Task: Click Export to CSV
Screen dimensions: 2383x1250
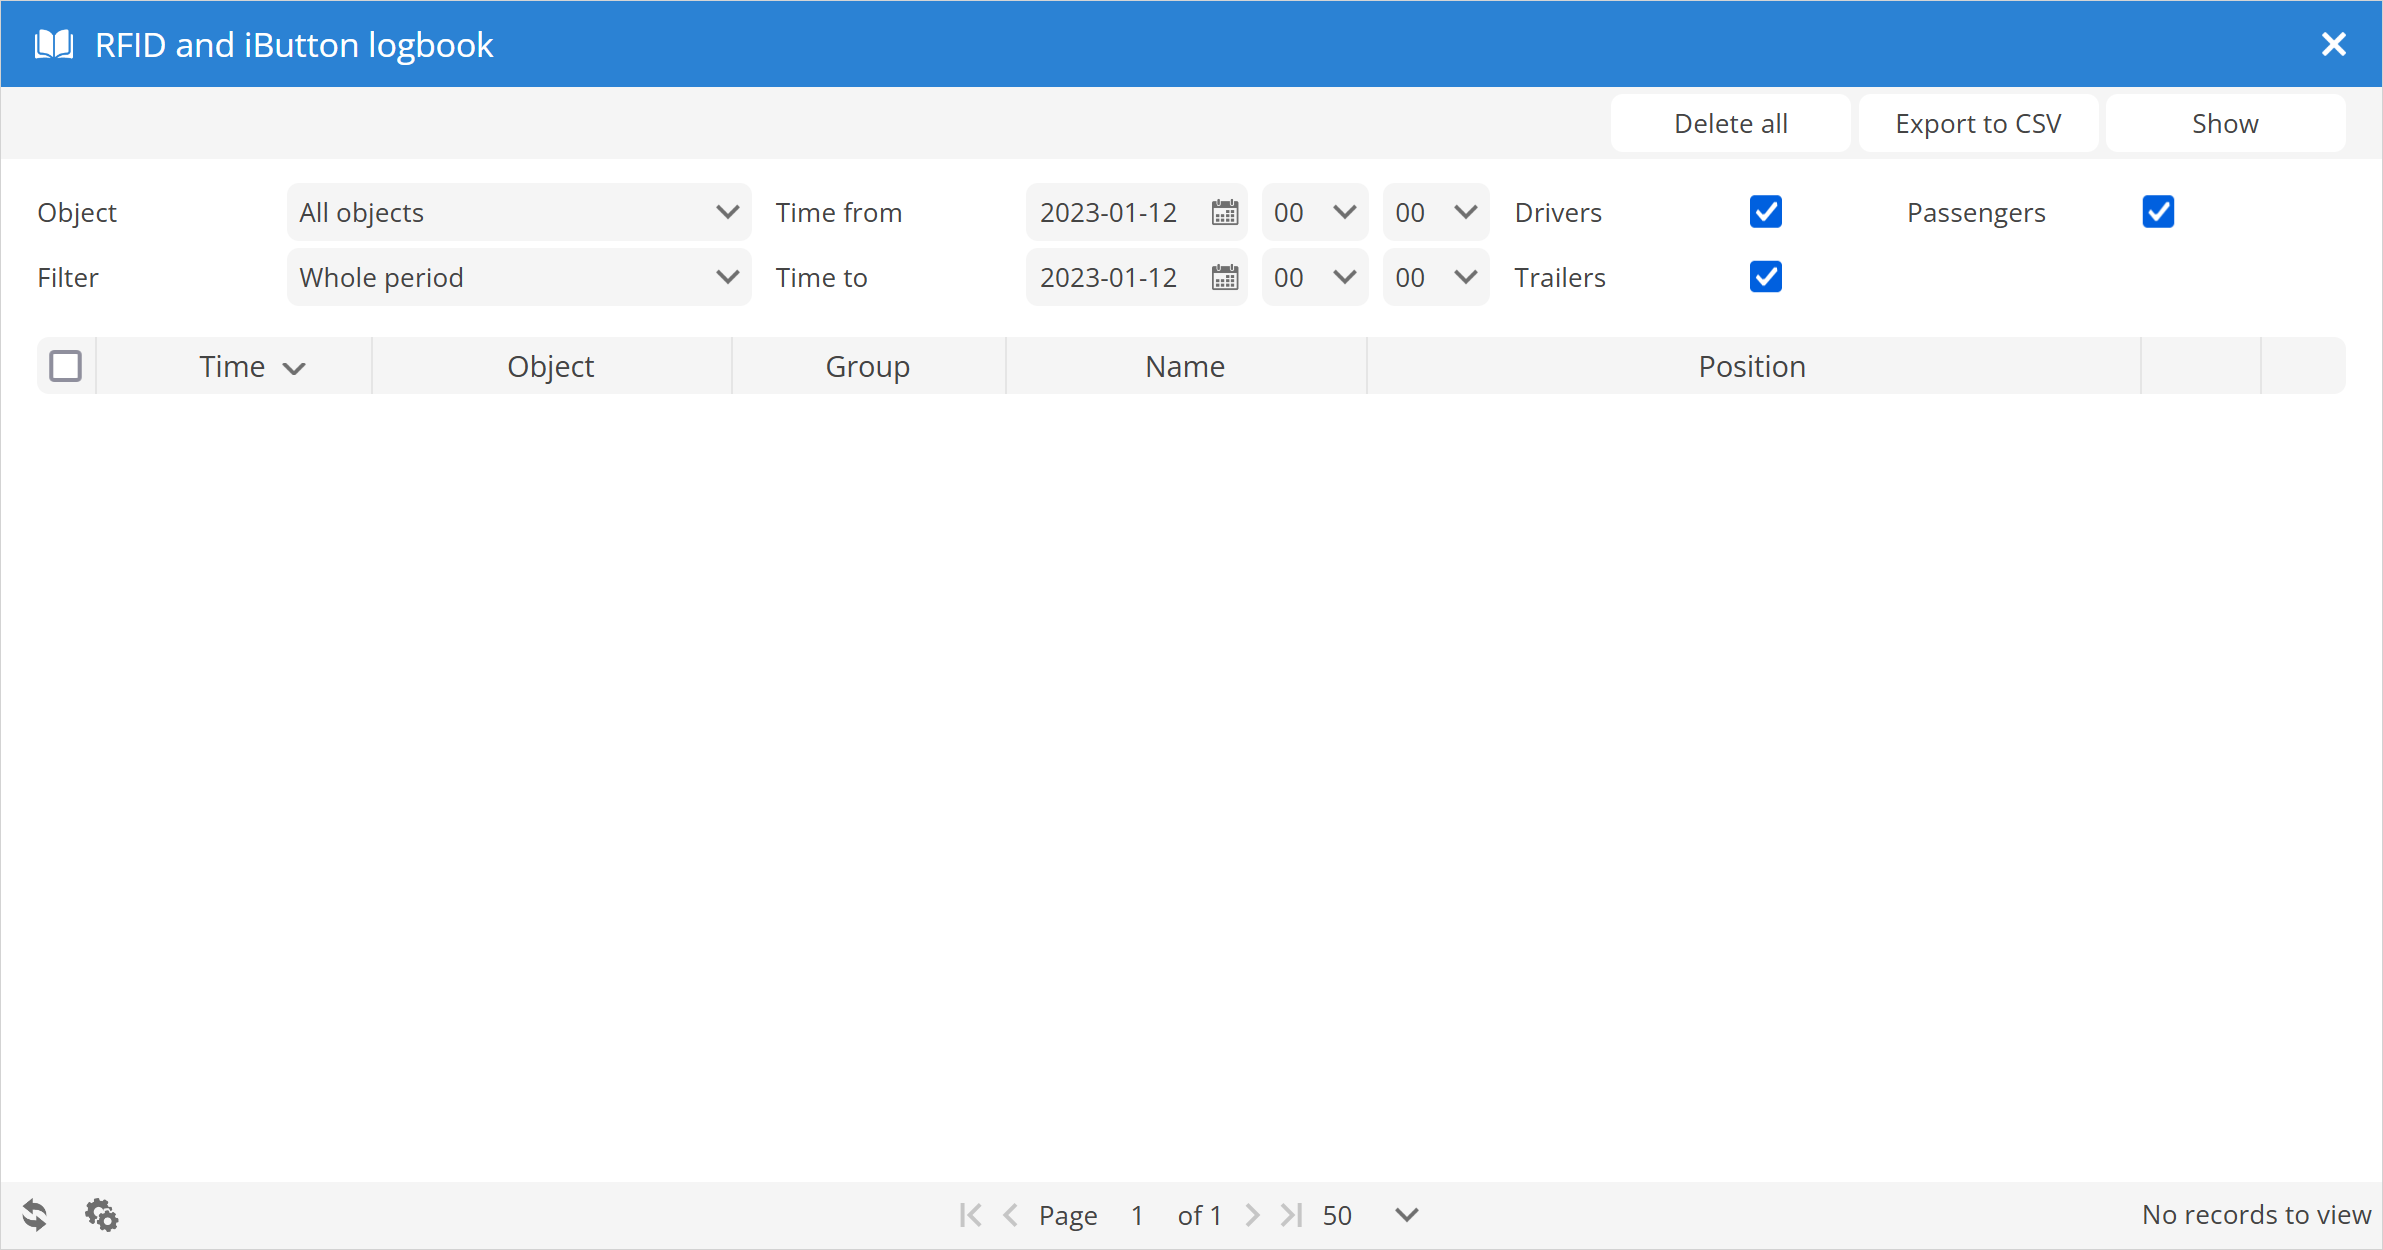Action: click(x=1978, y=124)
